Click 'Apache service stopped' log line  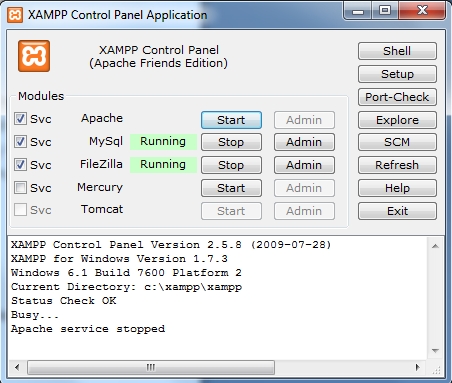(x=88, y=329)
